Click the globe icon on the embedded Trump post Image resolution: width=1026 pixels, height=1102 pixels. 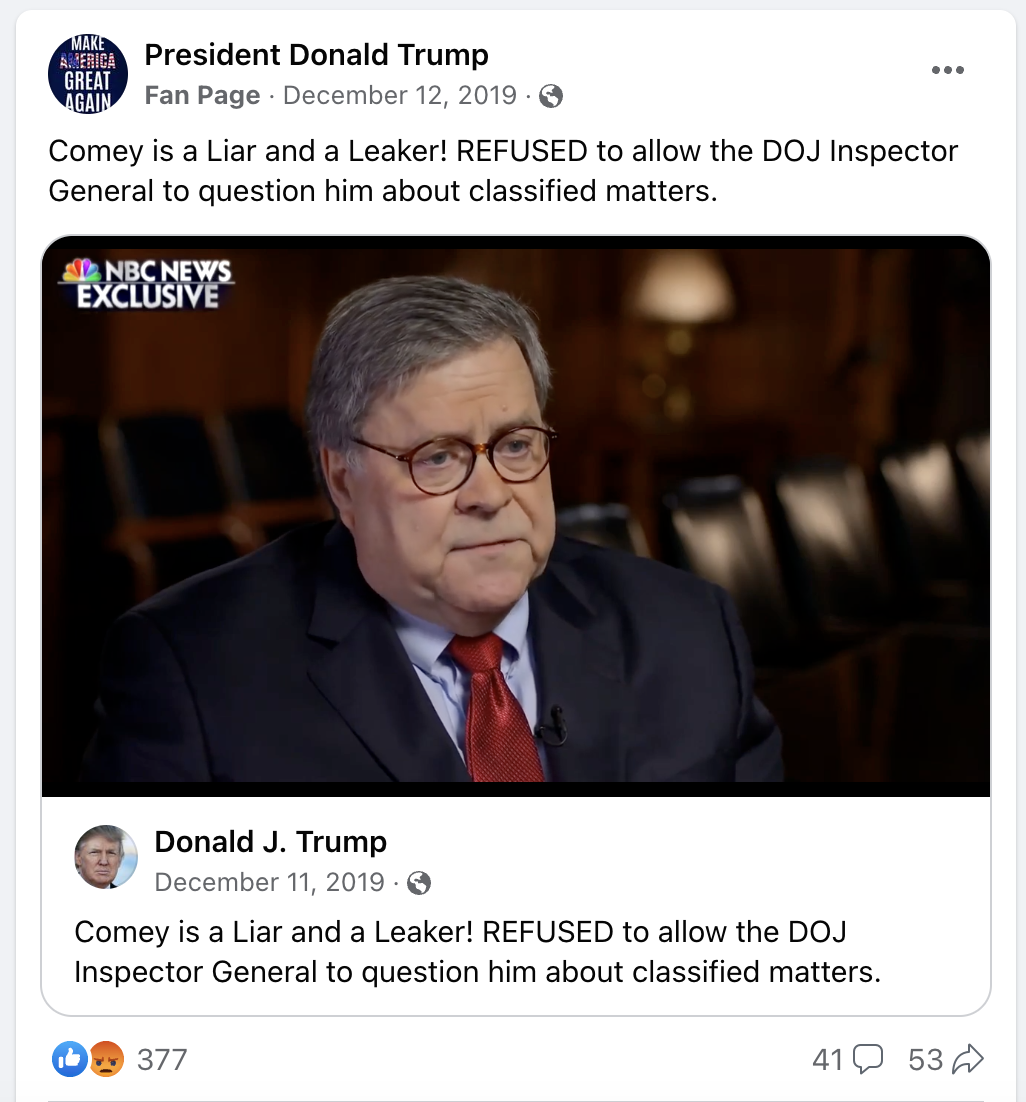[420, 883]
